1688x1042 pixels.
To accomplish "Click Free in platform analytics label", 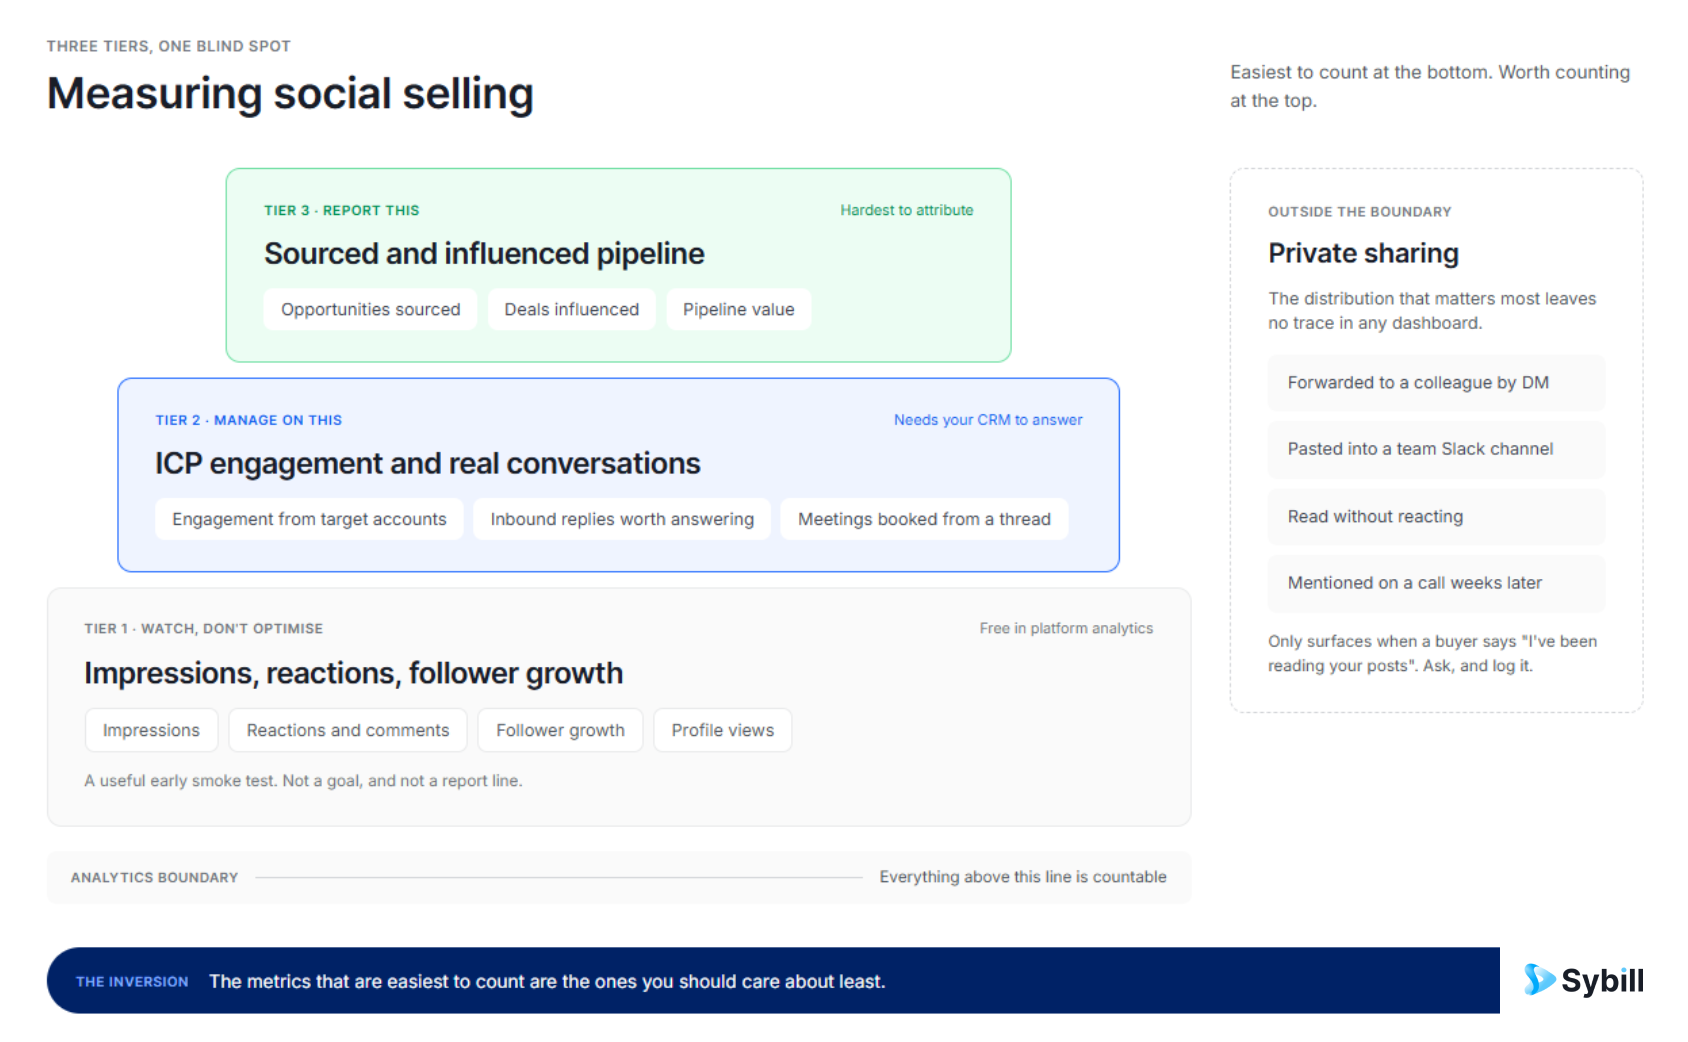I will [x=1066, y=628].
